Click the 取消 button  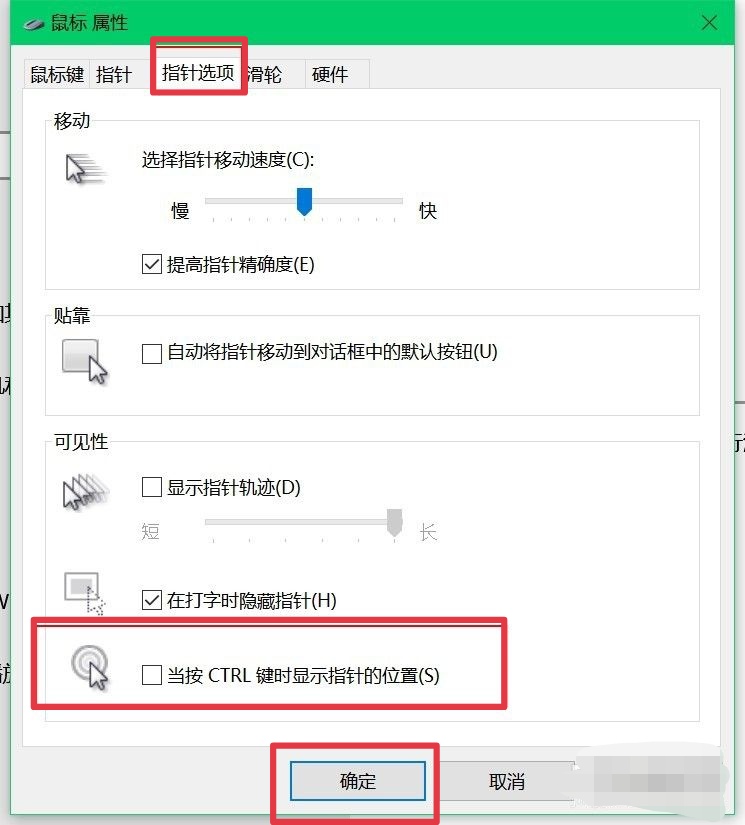click(507, 781)
